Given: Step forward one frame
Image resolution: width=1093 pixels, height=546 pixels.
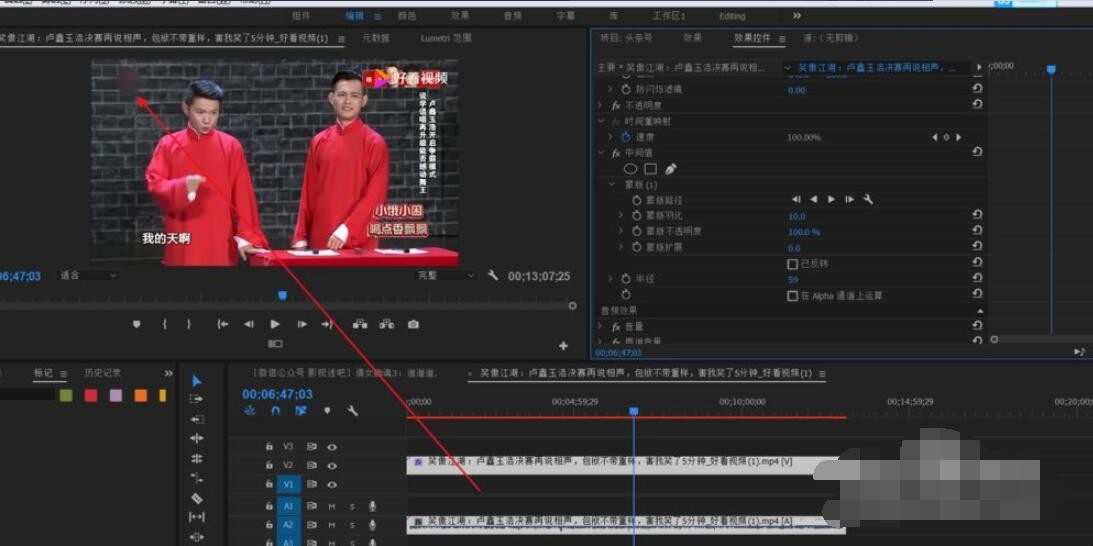Looking at the screenshot, I should pyautogui.click(x=302, y=324).
